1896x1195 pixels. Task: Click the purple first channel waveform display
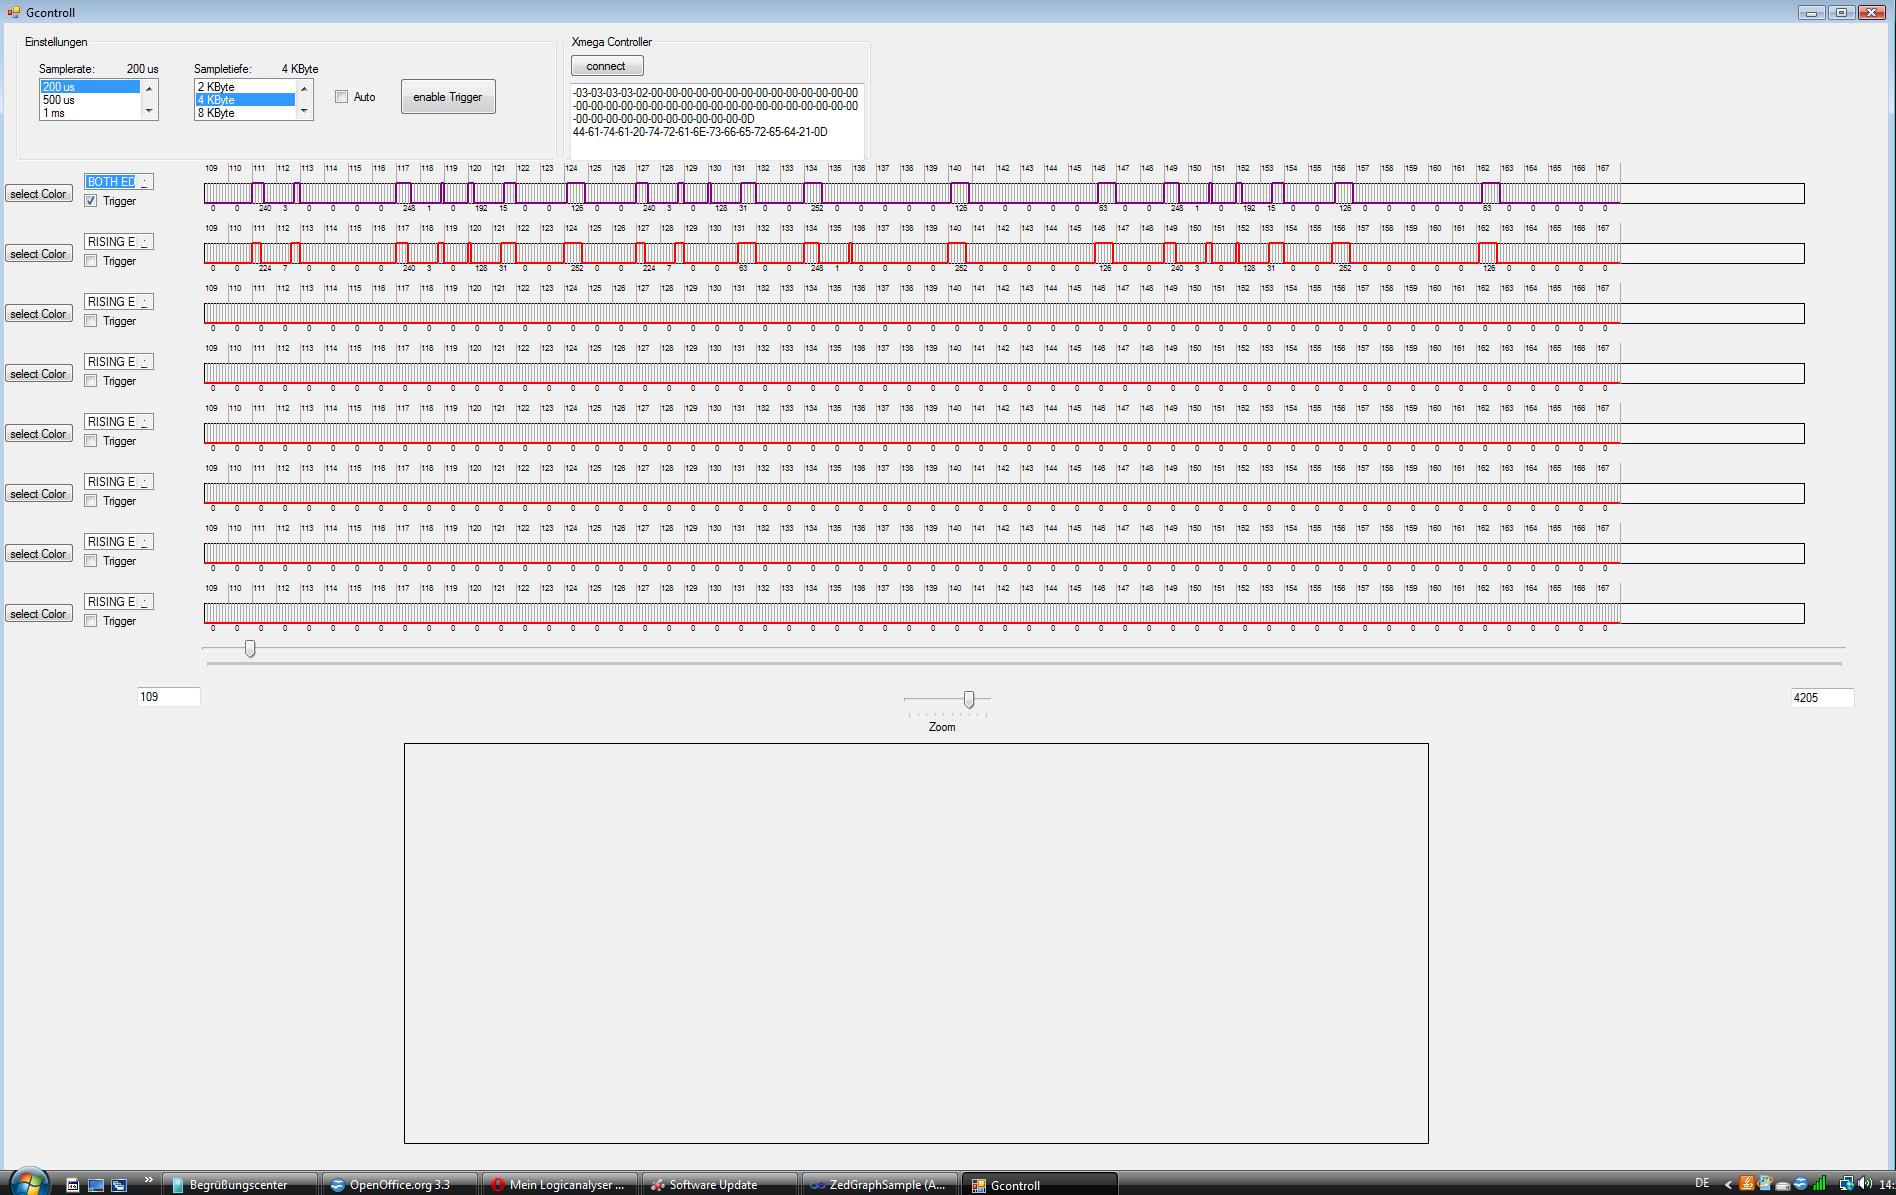[1004, 193]
